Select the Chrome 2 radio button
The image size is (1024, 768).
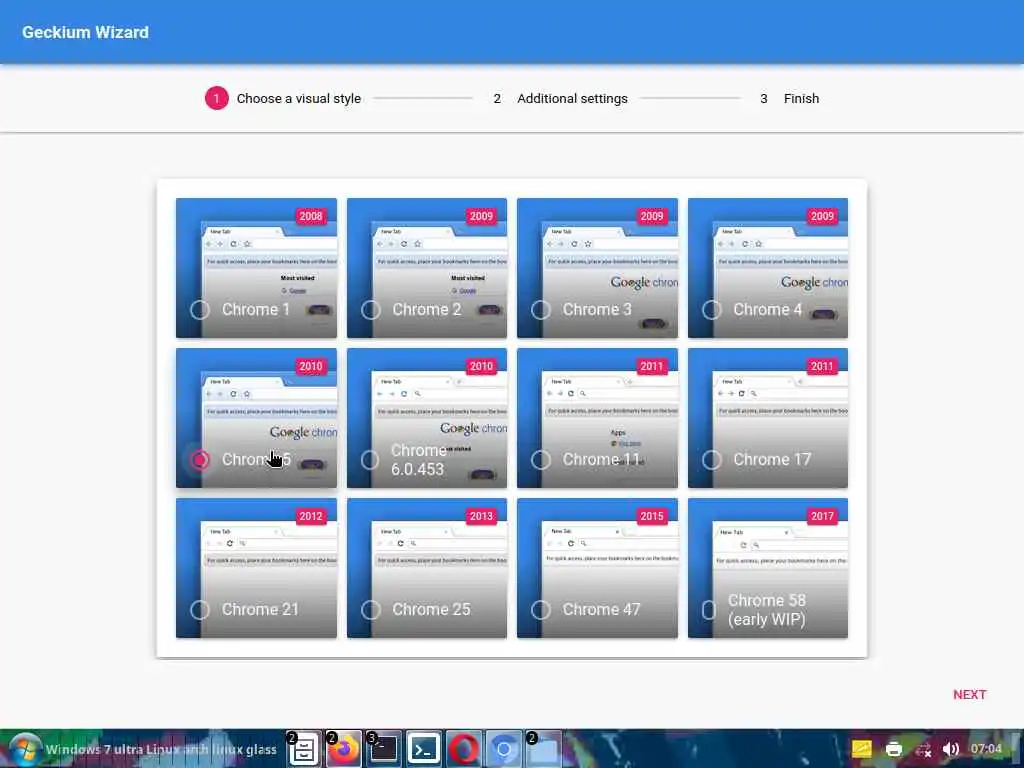(370, 310)
